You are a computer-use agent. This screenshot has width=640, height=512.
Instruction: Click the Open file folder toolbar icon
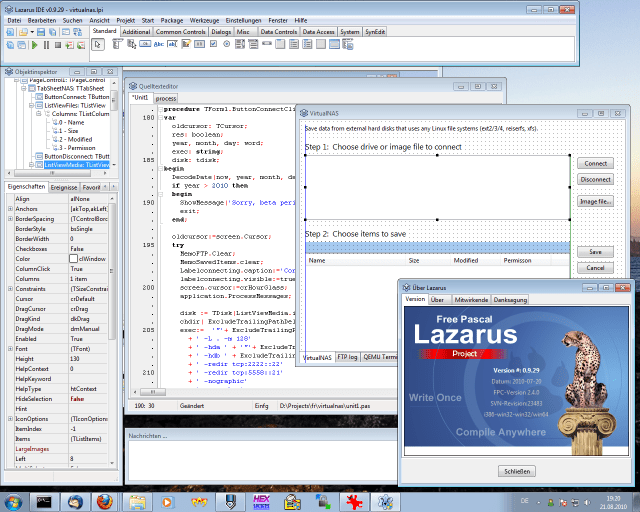[23, 32]
